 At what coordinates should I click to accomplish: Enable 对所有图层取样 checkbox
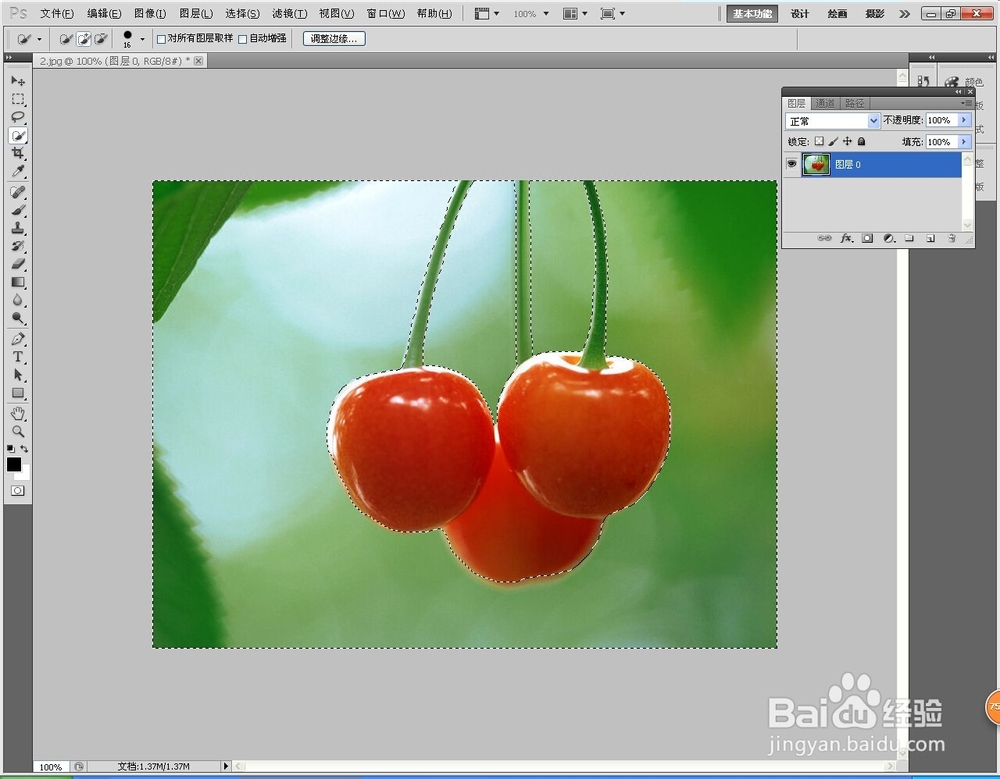(161, 39)
